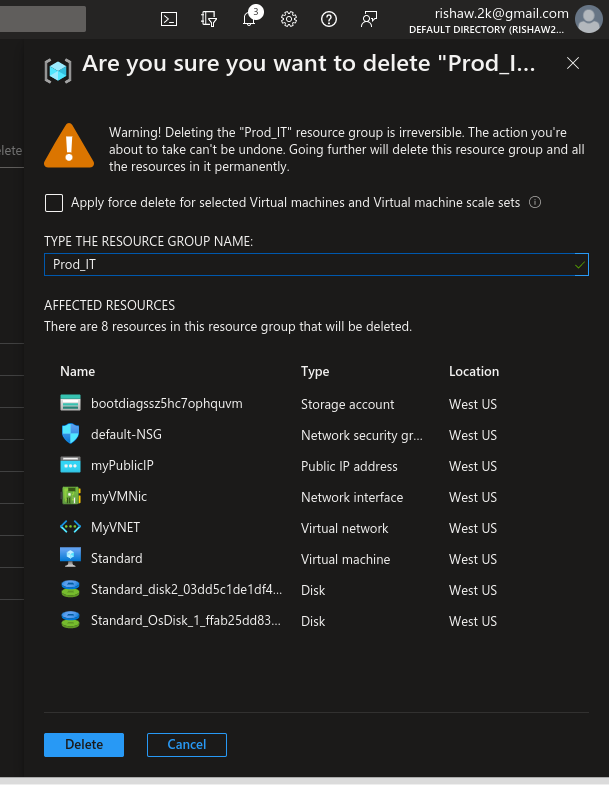
Task: Open the Feedback icon
Action: coord(369,19)
